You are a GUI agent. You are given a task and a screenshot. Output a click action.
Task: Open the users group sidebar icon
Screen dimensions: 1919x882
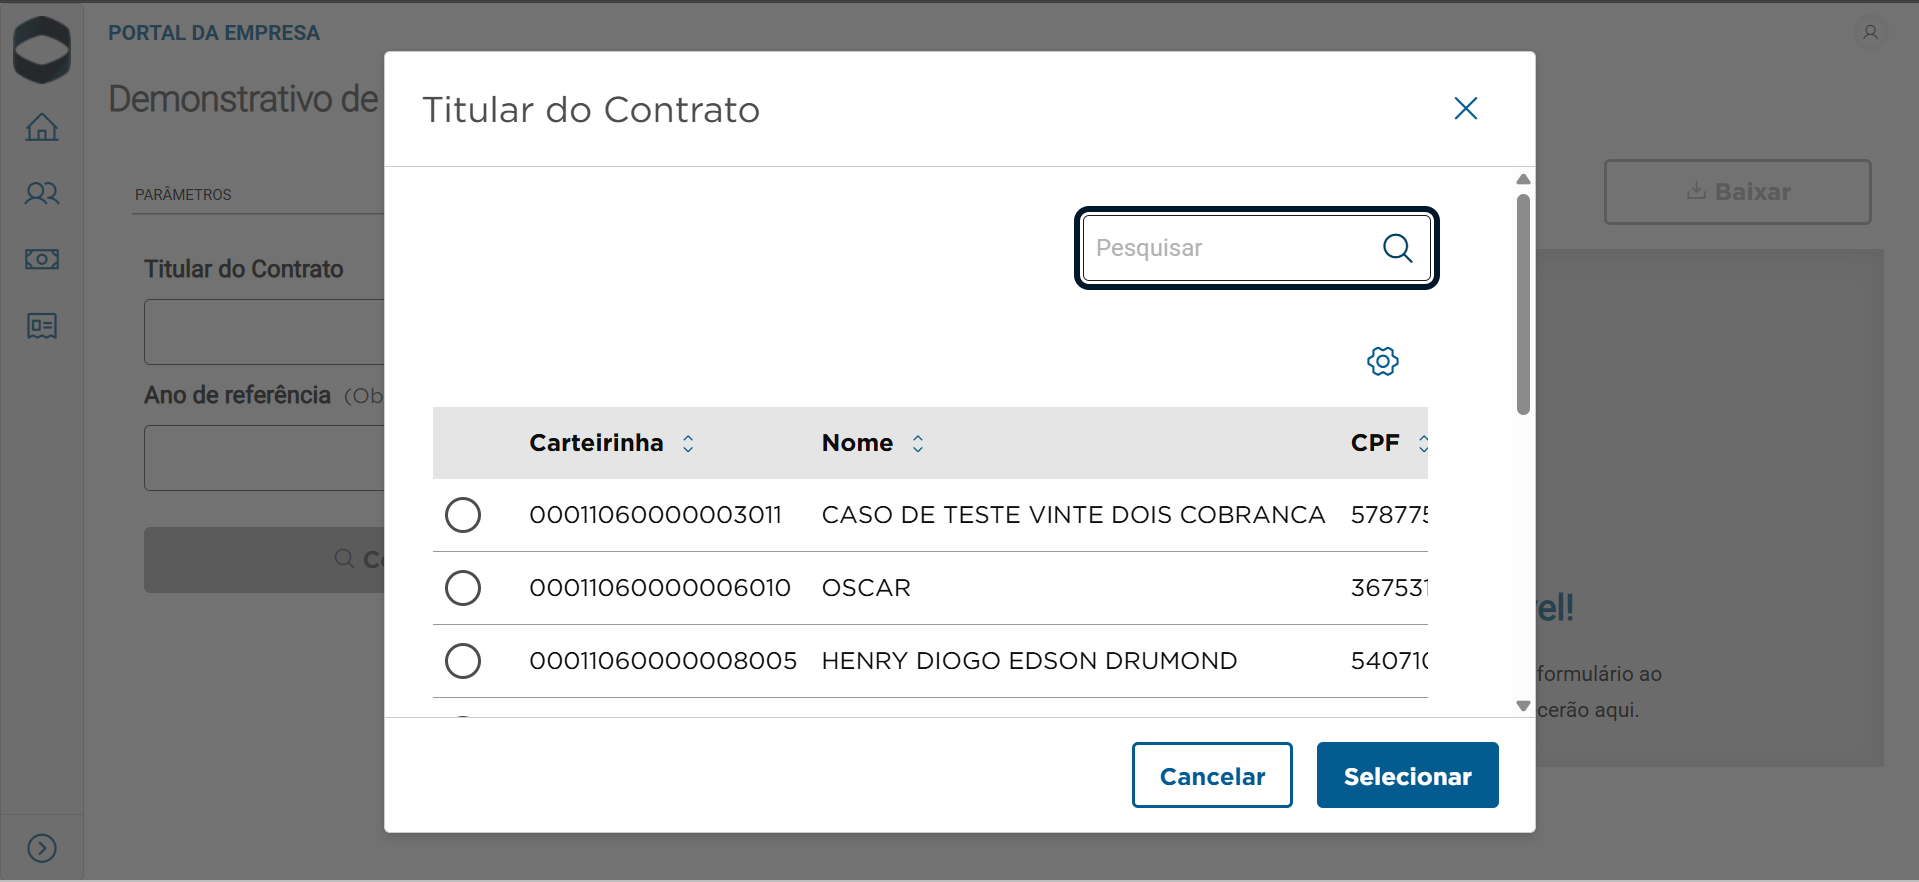tap(42, 193)
